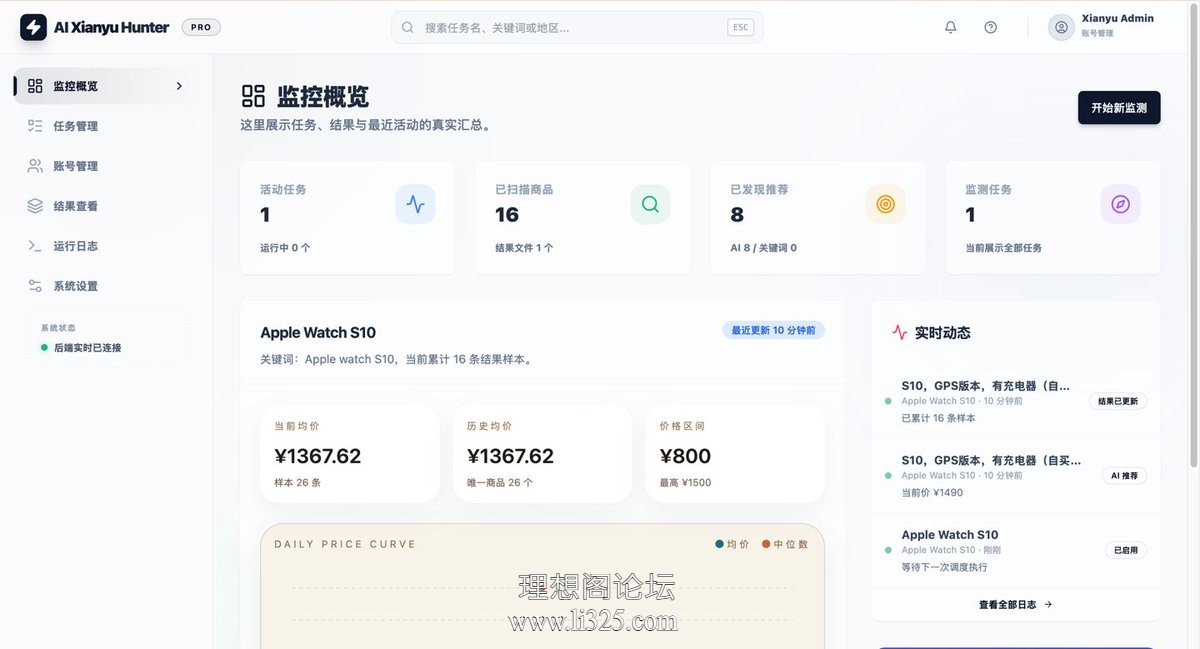This screenshot has width=1200, height=649.
Task: Click the 历史均价 ¥1367.62 card
Action: click(542, 454)
